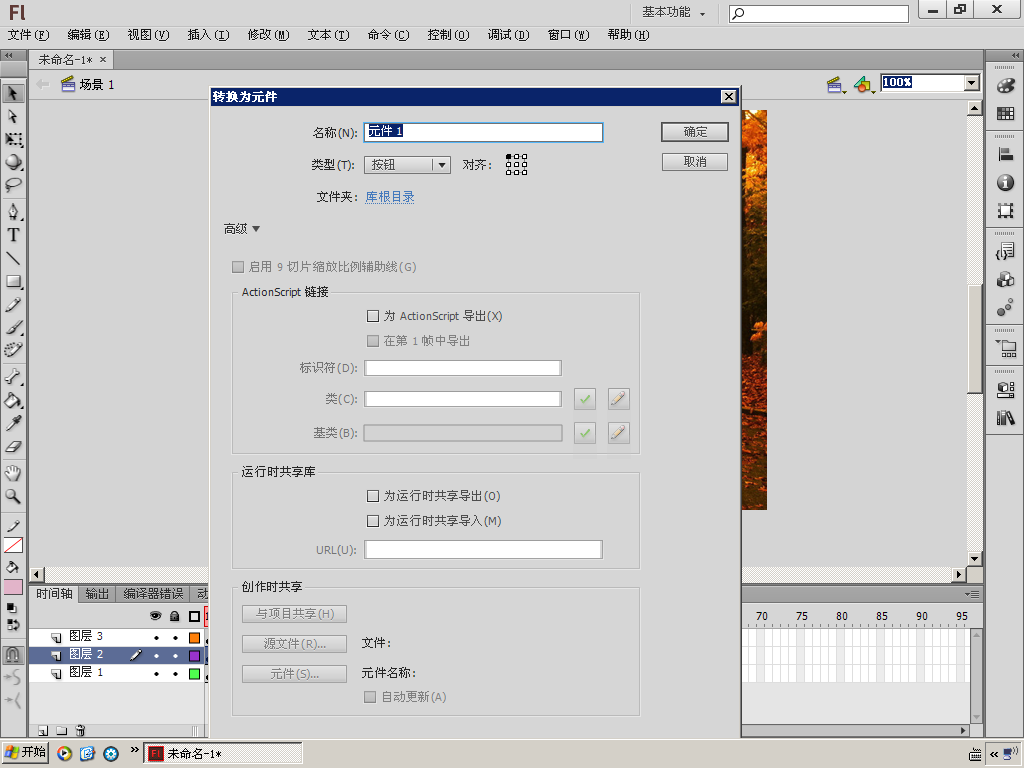1024x768 pixels.
Task: Toggle outline square of 图层 2
Action: point(195,656)
